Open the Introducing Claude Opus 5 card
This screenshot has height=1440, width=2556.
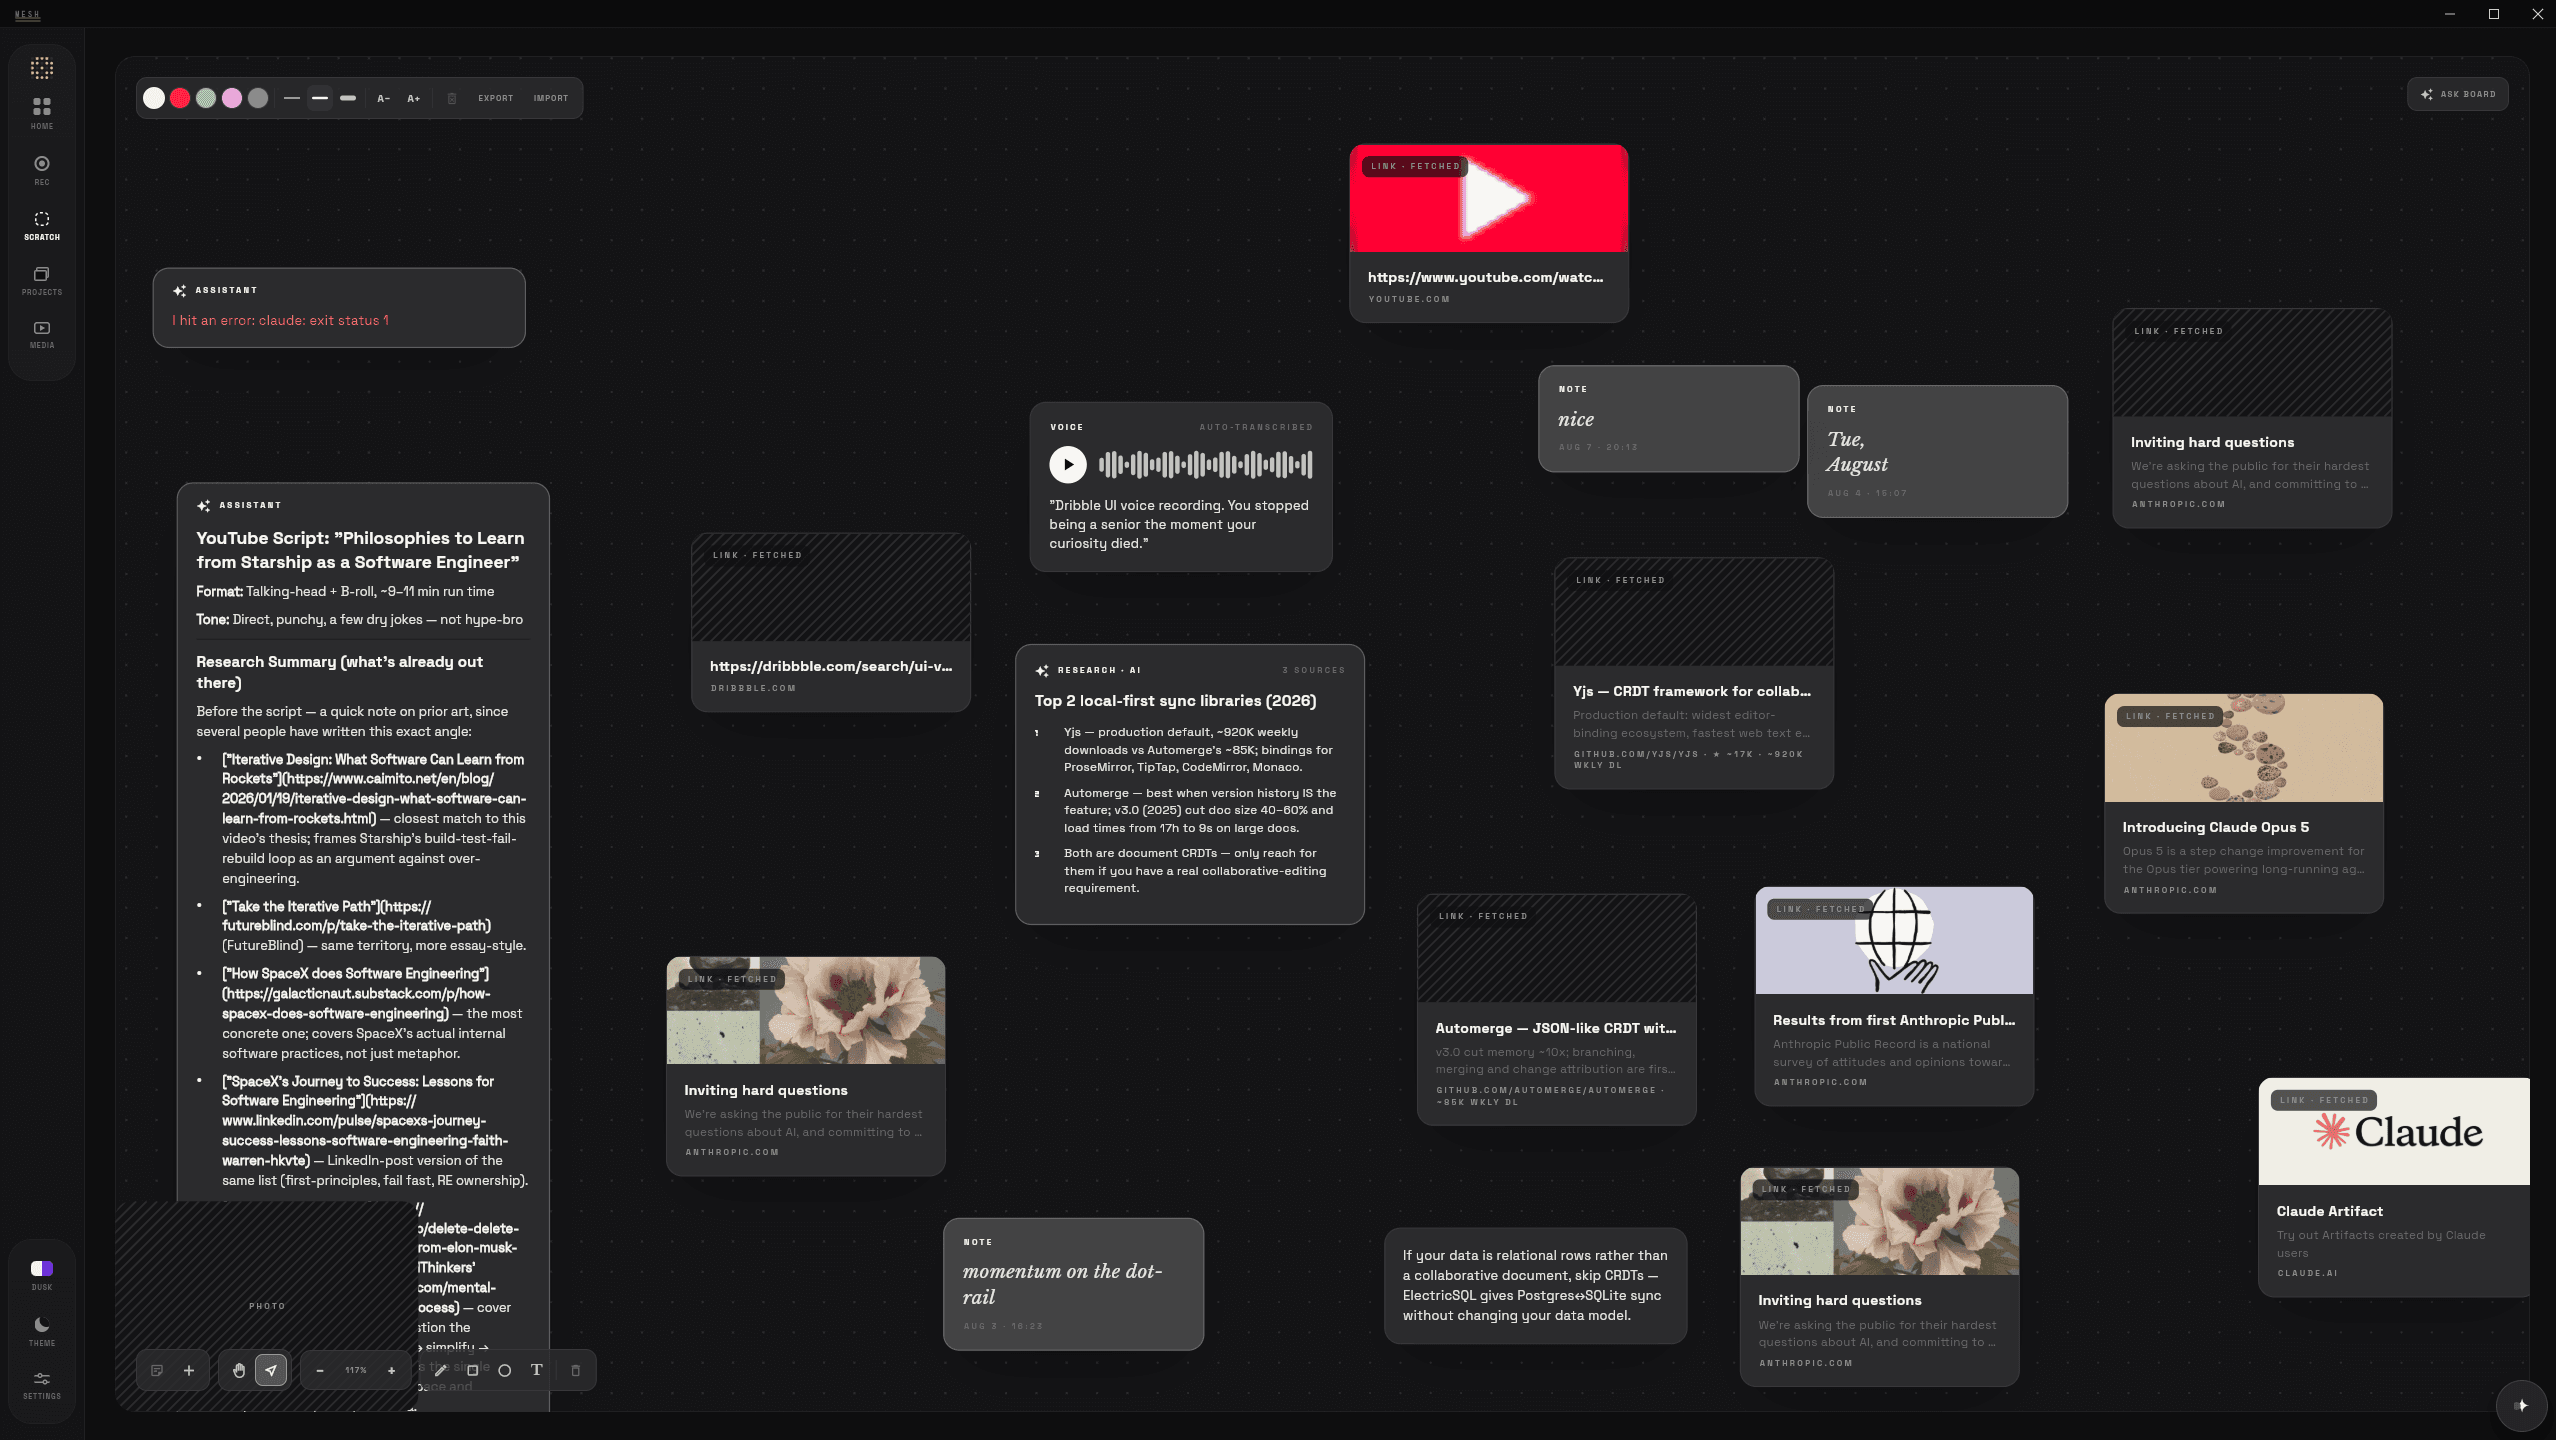pos(2244,803)
